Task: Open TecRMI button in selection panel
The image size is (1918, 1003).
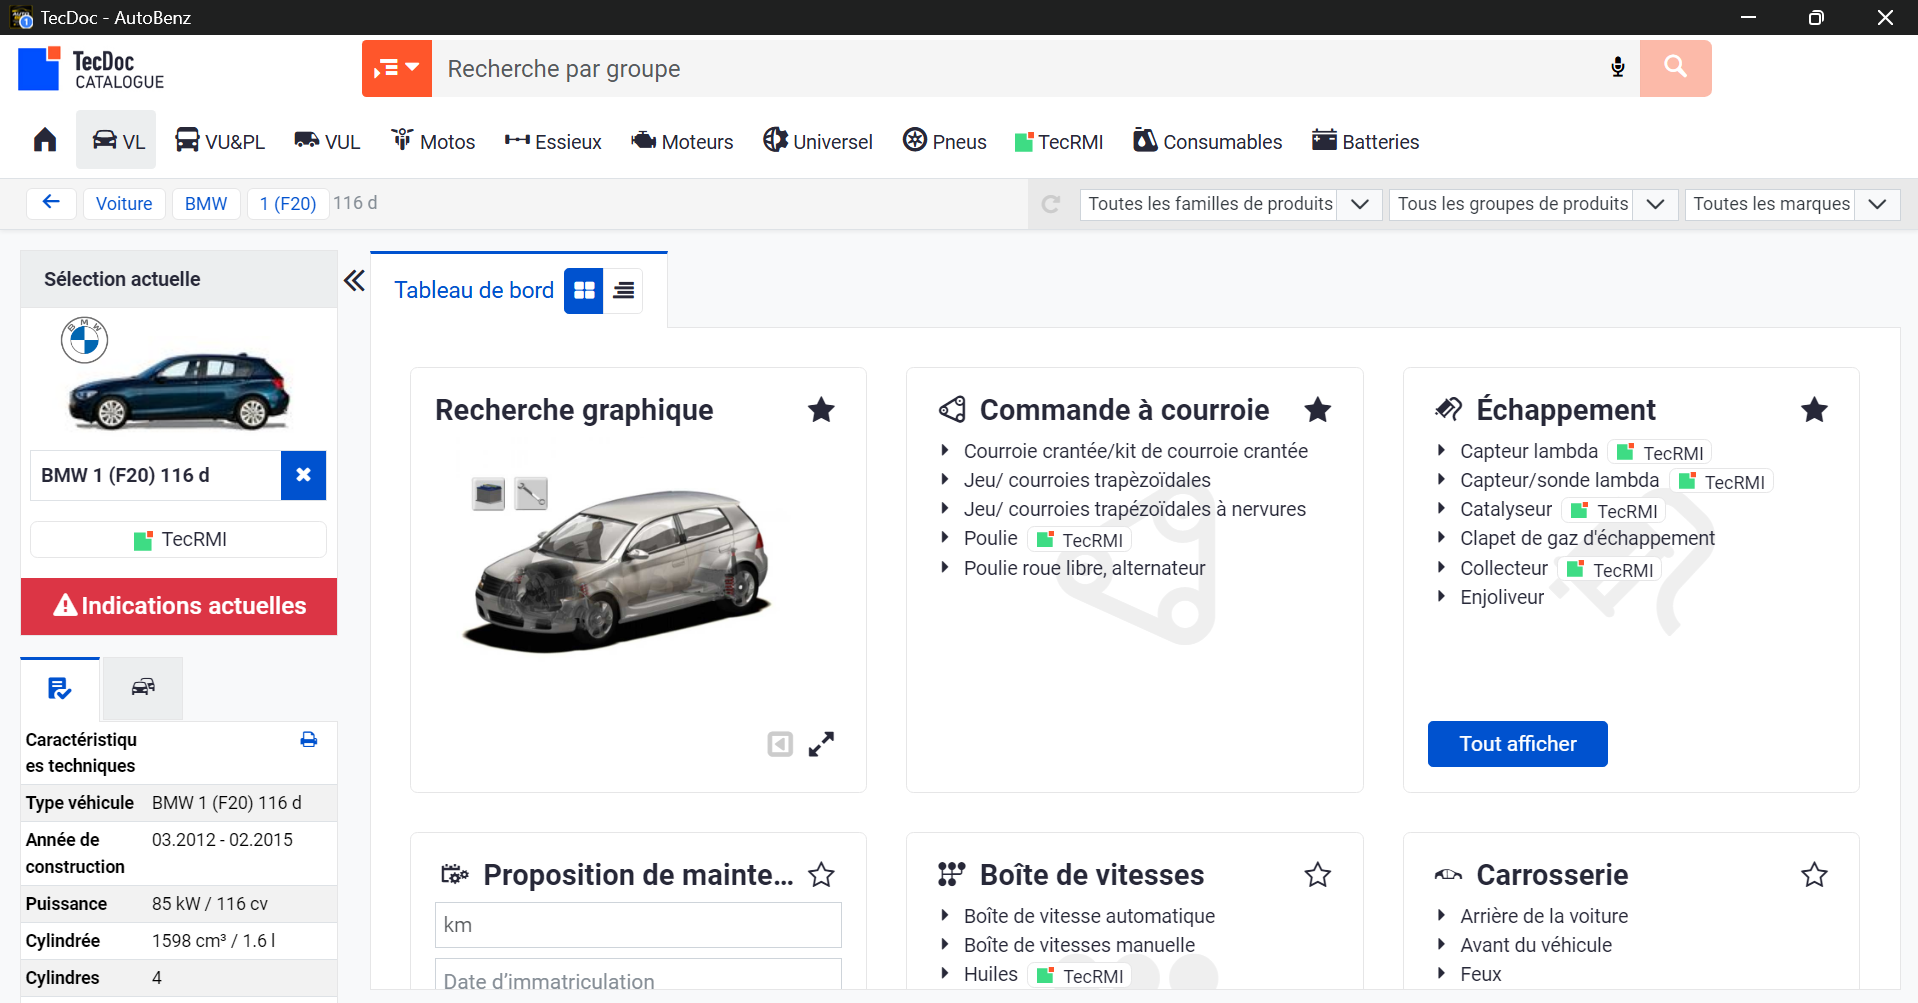Action: tap(179, 539)
